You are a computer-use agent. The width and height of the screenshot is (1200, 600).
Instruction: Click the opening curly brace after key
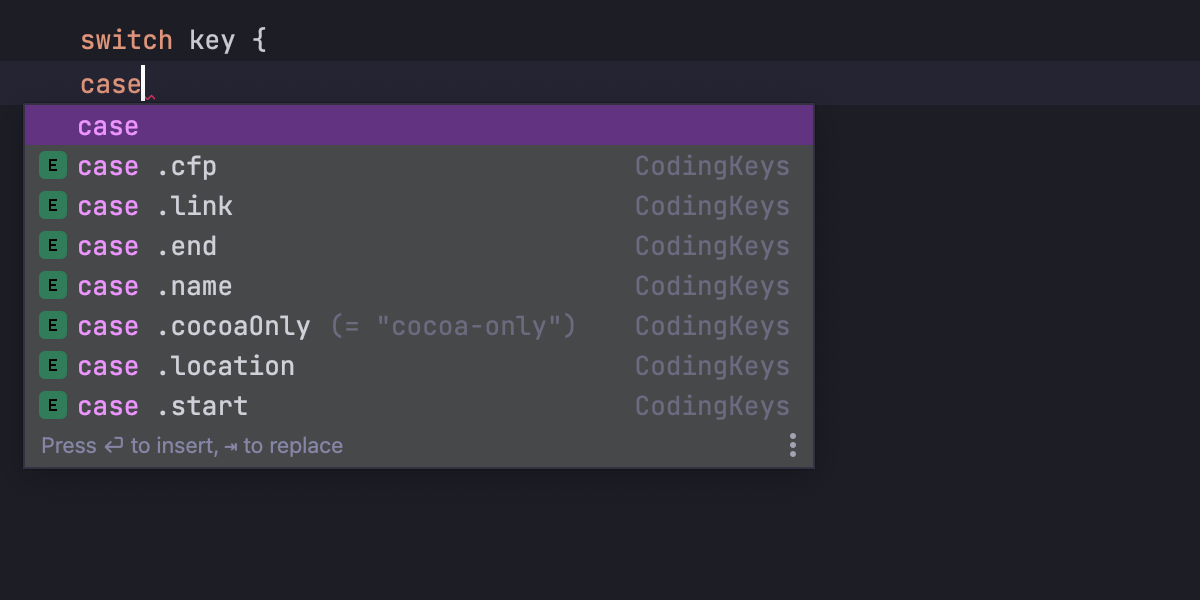[260, 41]
